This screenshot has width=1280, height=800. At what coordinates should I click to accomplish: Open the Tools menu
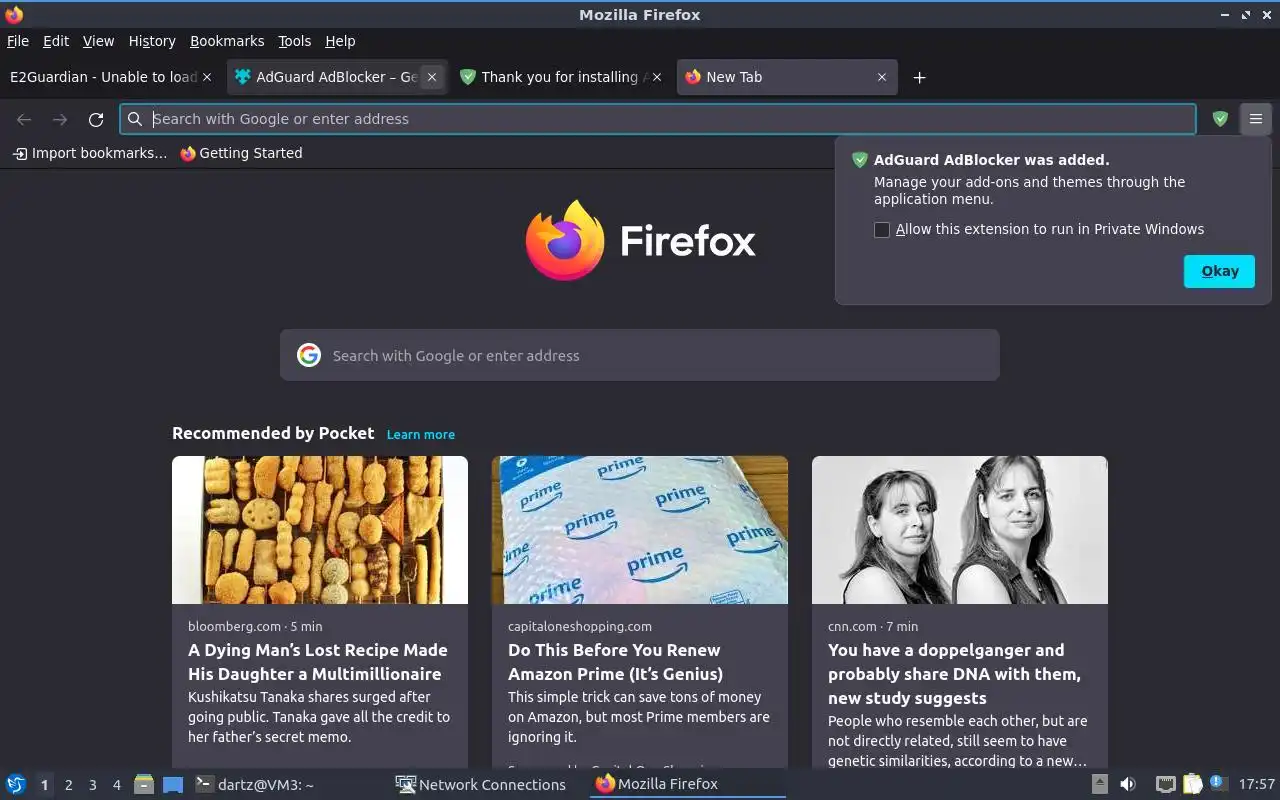pos(295,41)
